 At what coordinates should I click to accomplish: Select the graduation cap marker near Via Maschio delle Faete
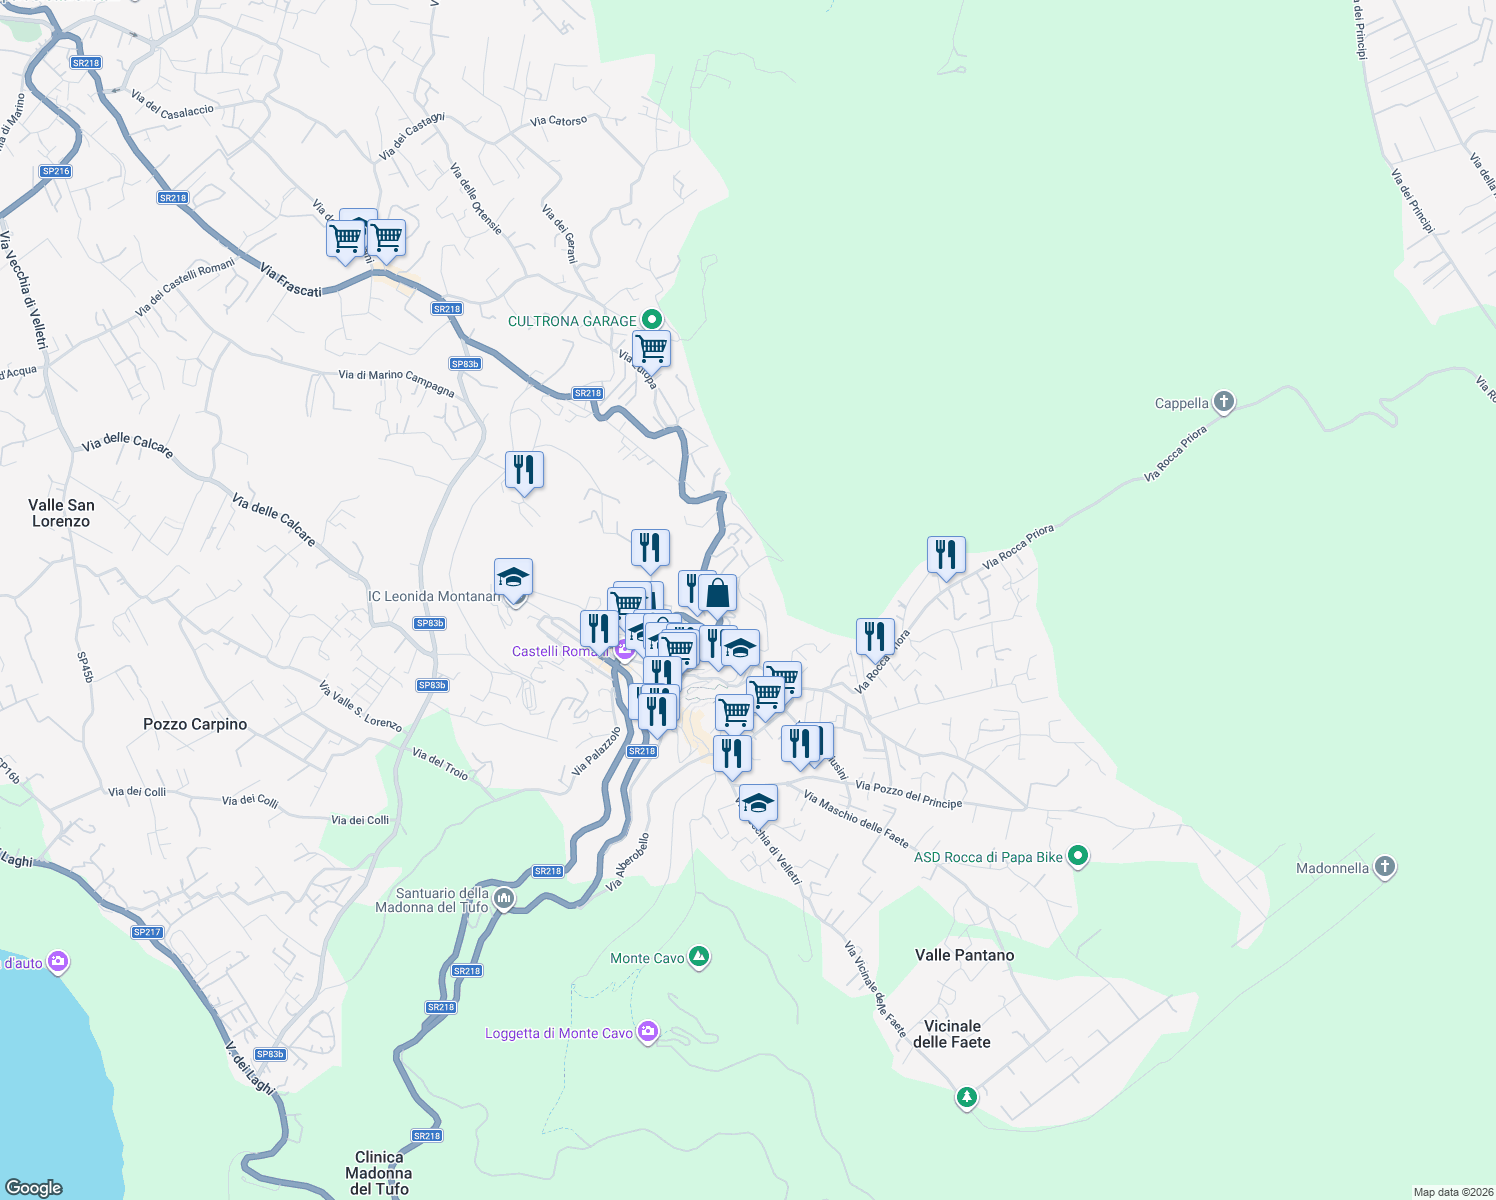pos(759,800)
